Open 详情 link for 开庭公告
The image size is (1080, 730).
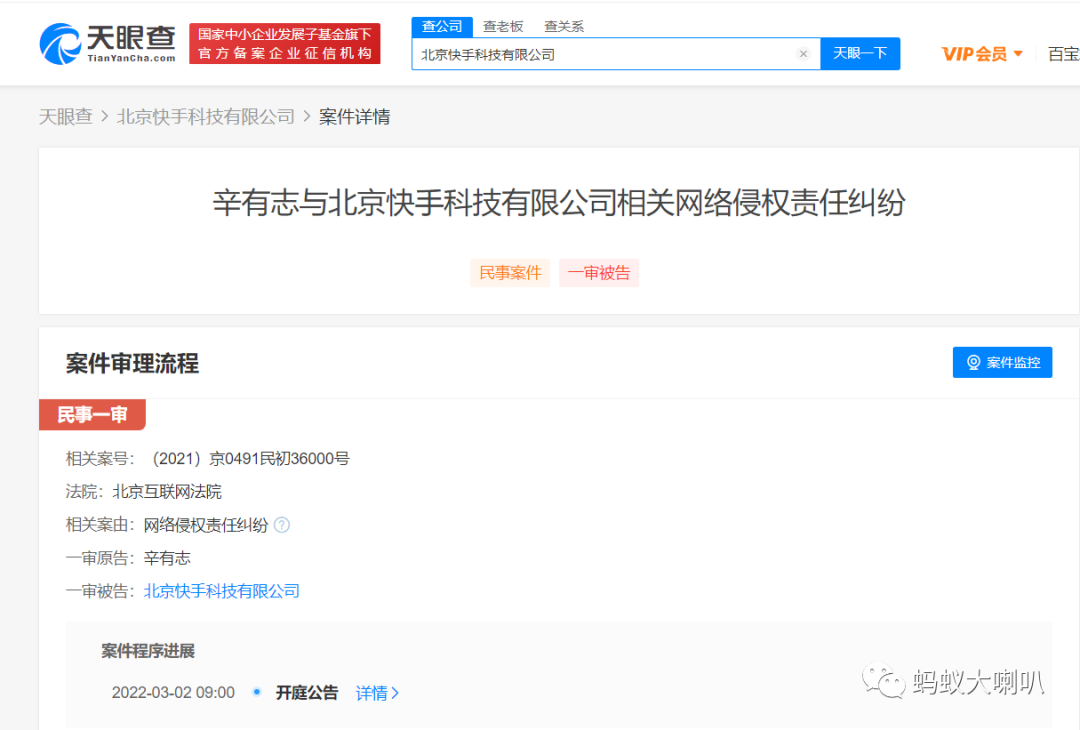(x=377, y=693)
